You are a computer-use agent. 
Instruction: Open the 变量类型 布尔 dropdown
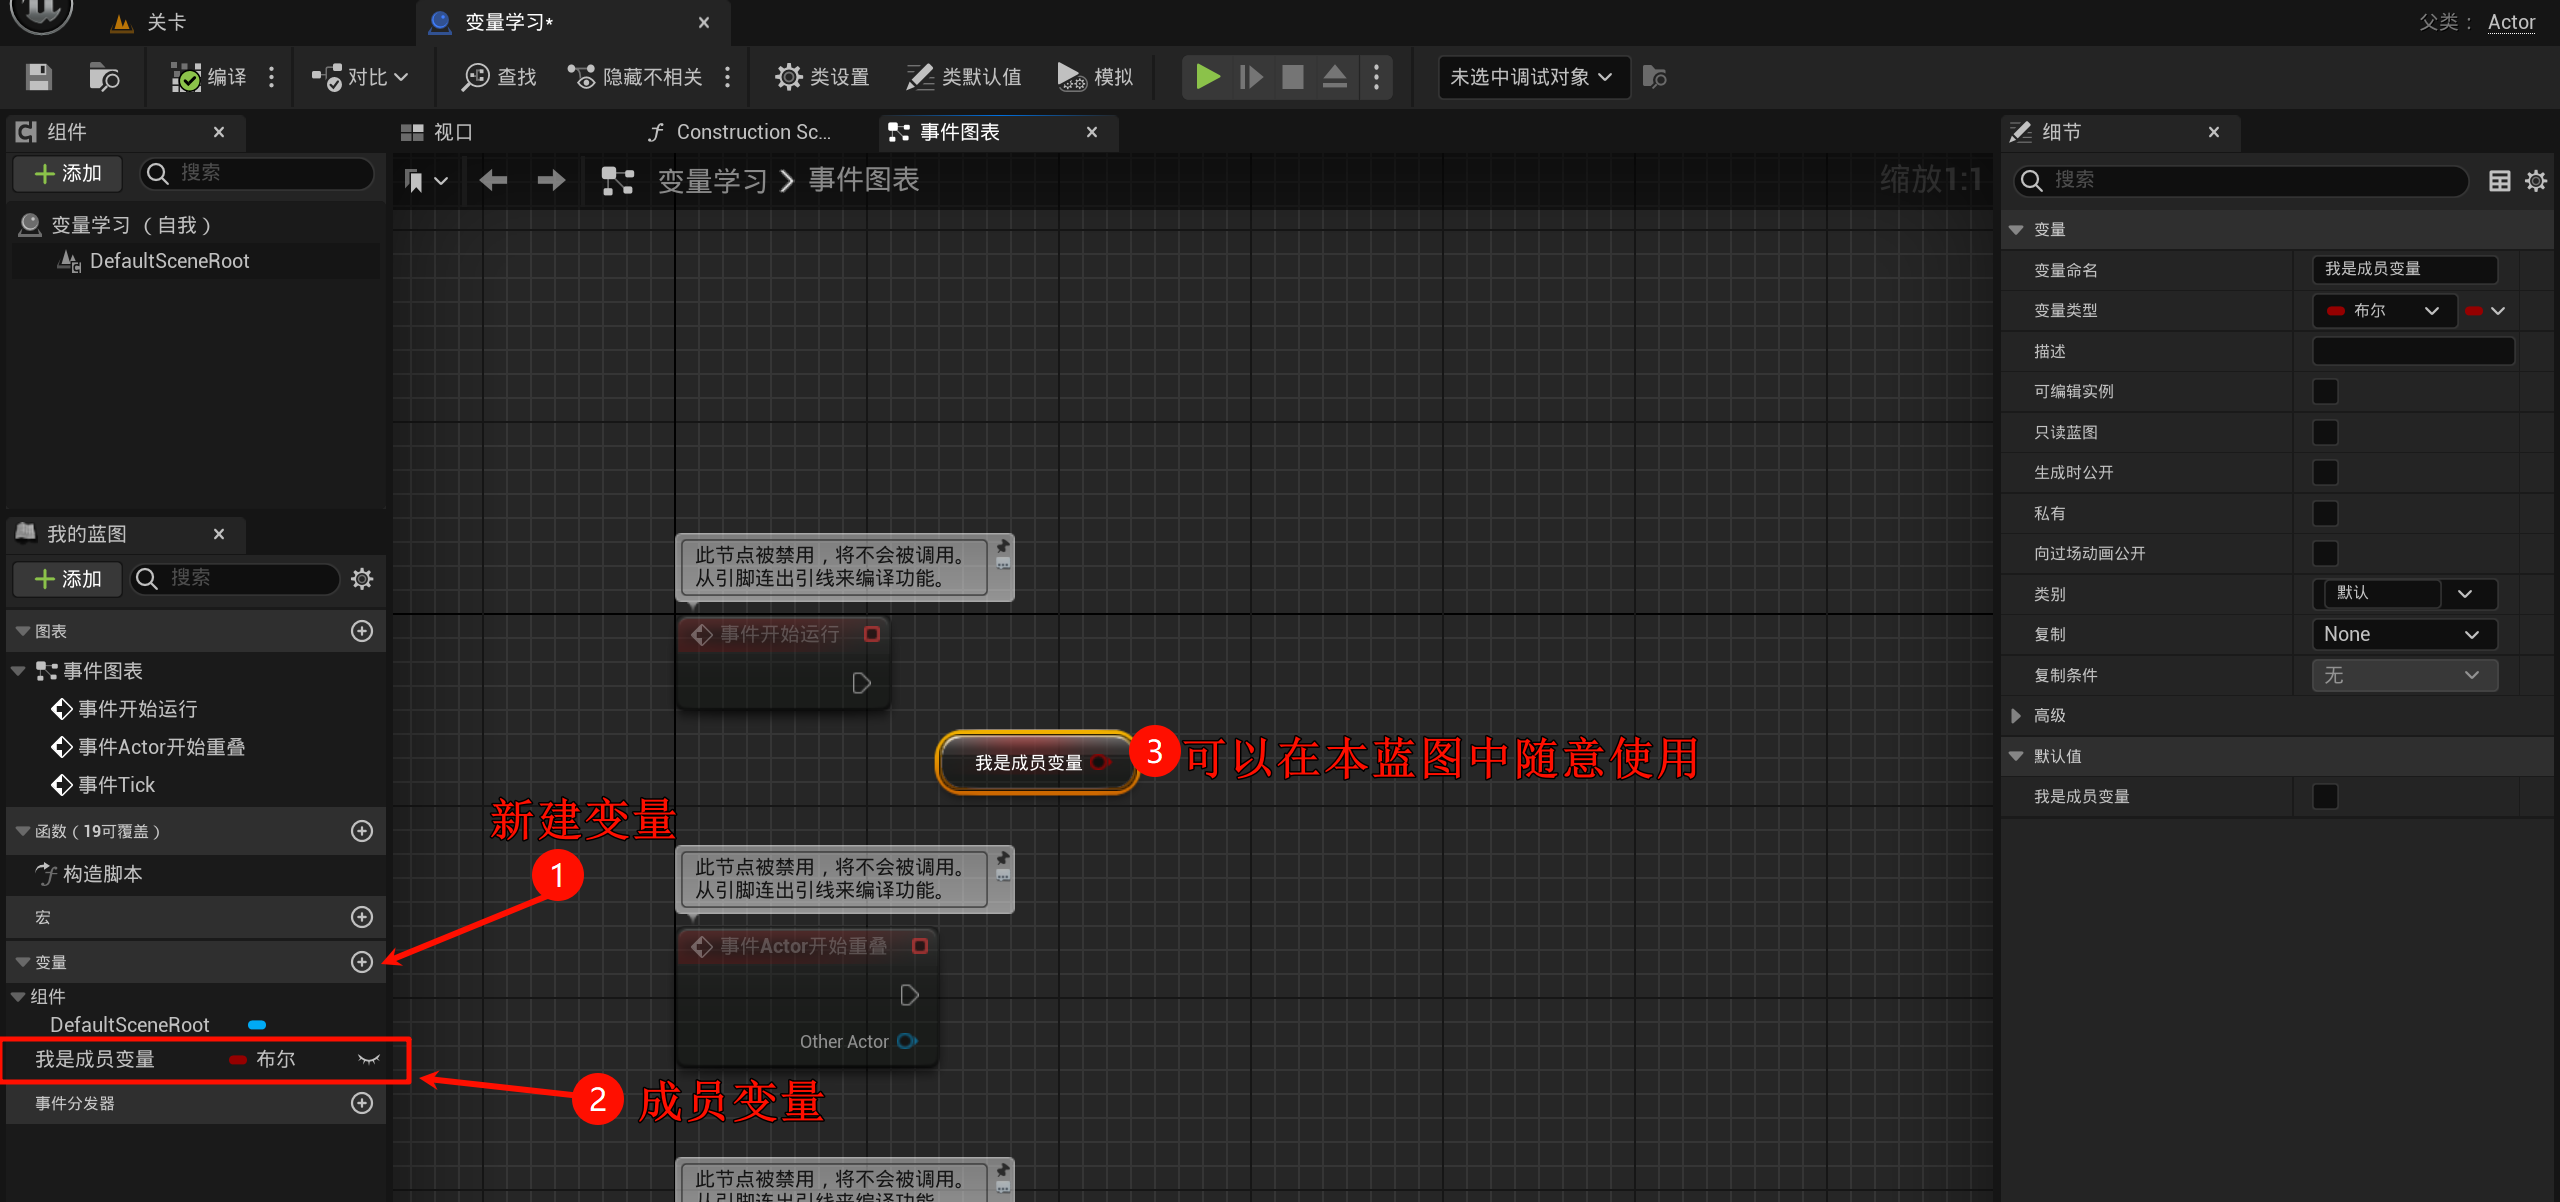coord(2384,311)
